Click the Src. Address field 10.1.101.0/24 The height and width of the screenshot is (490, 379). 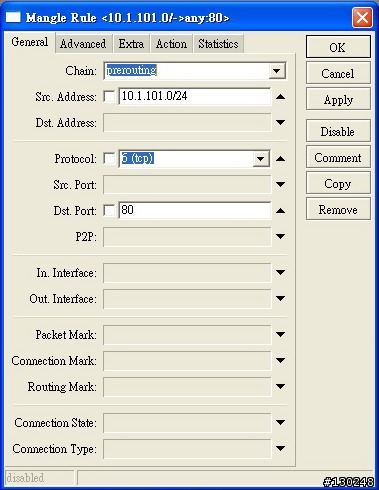click(195, 97)
